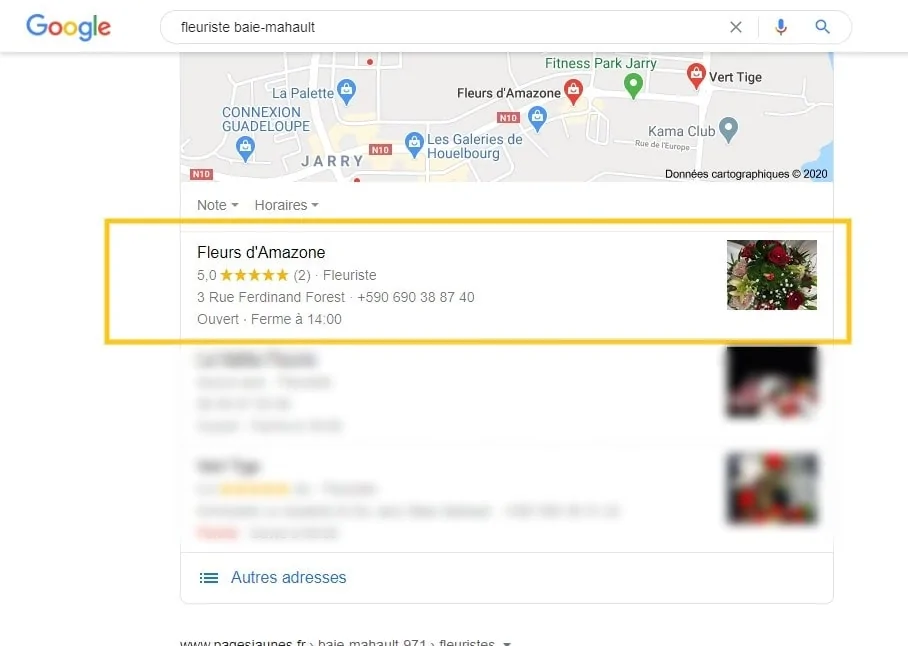Click the CONNEXION GUADELOUPE shop pin
This screenshot has height=646, width=908.
(x=246, y=148)
